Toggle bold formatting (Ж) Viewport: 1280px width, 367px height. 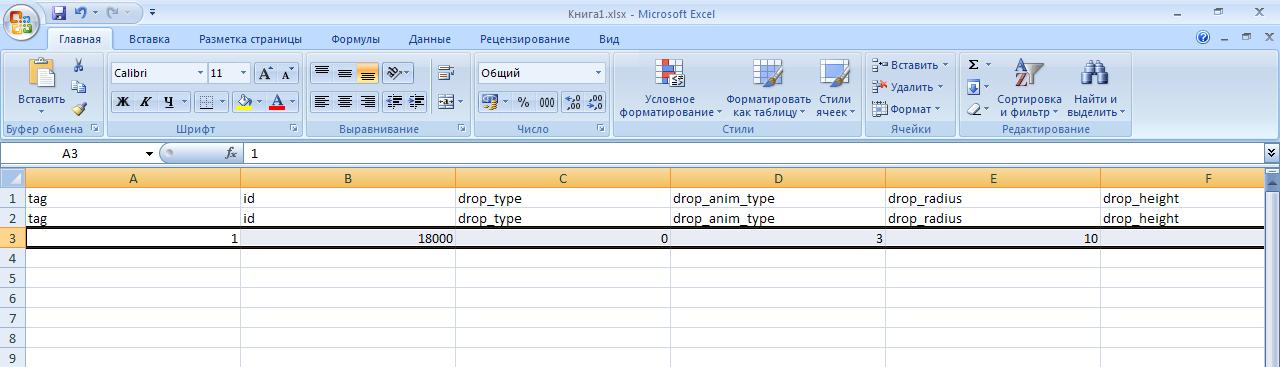click(x=123, y=102)
